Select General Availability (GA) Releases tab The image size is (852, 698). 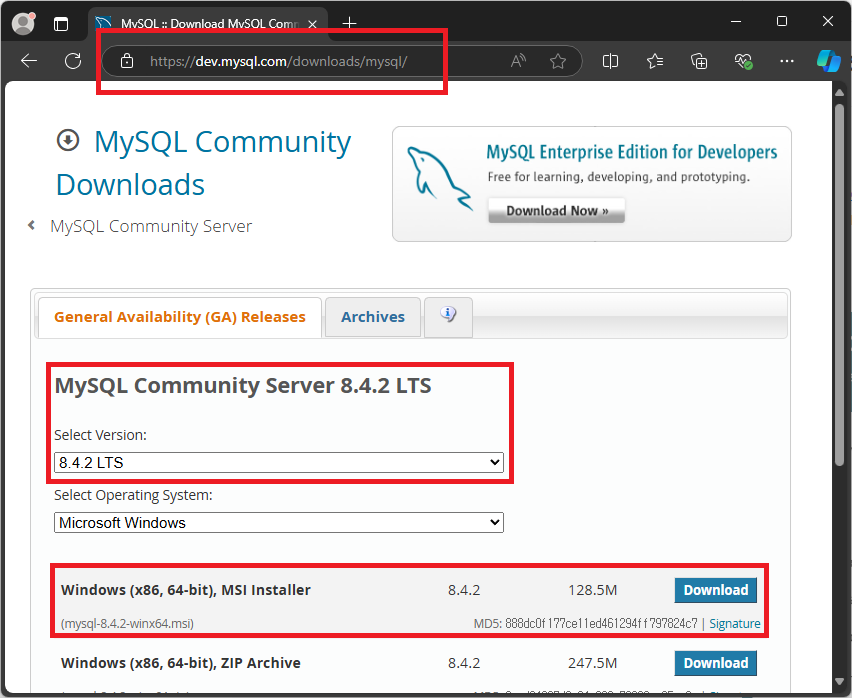click(180, 317)
